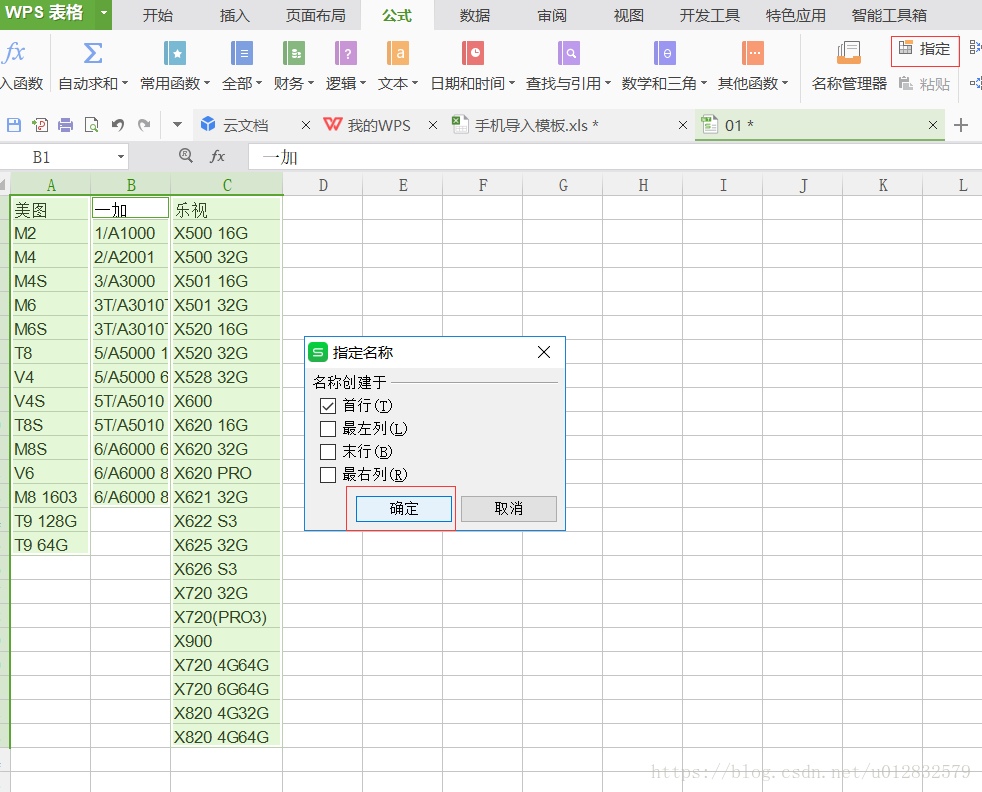Click the Redo arrow icon

144,125
